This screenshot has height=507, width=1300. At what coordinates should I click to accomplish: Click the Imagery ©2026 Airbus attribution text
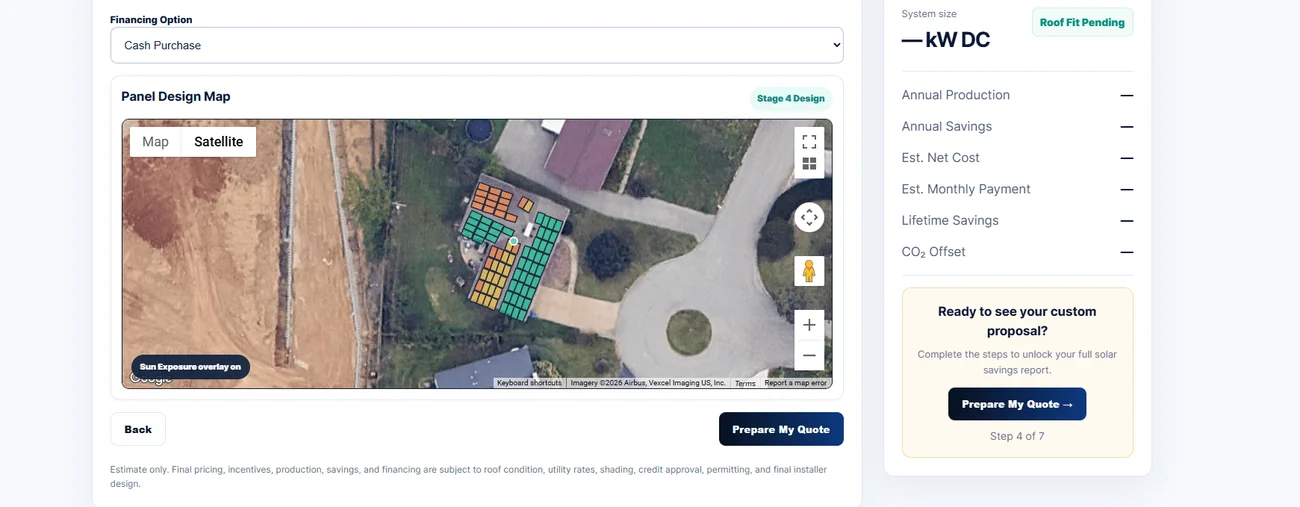(x=648, y=383)
